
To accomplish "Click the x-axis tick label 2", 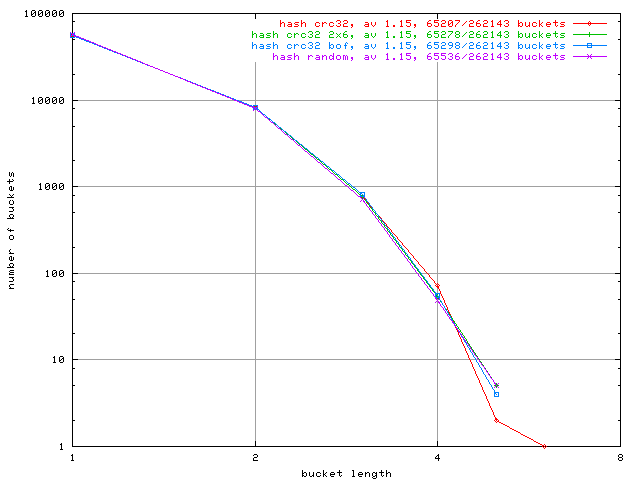I will click(x=256, y=458).
